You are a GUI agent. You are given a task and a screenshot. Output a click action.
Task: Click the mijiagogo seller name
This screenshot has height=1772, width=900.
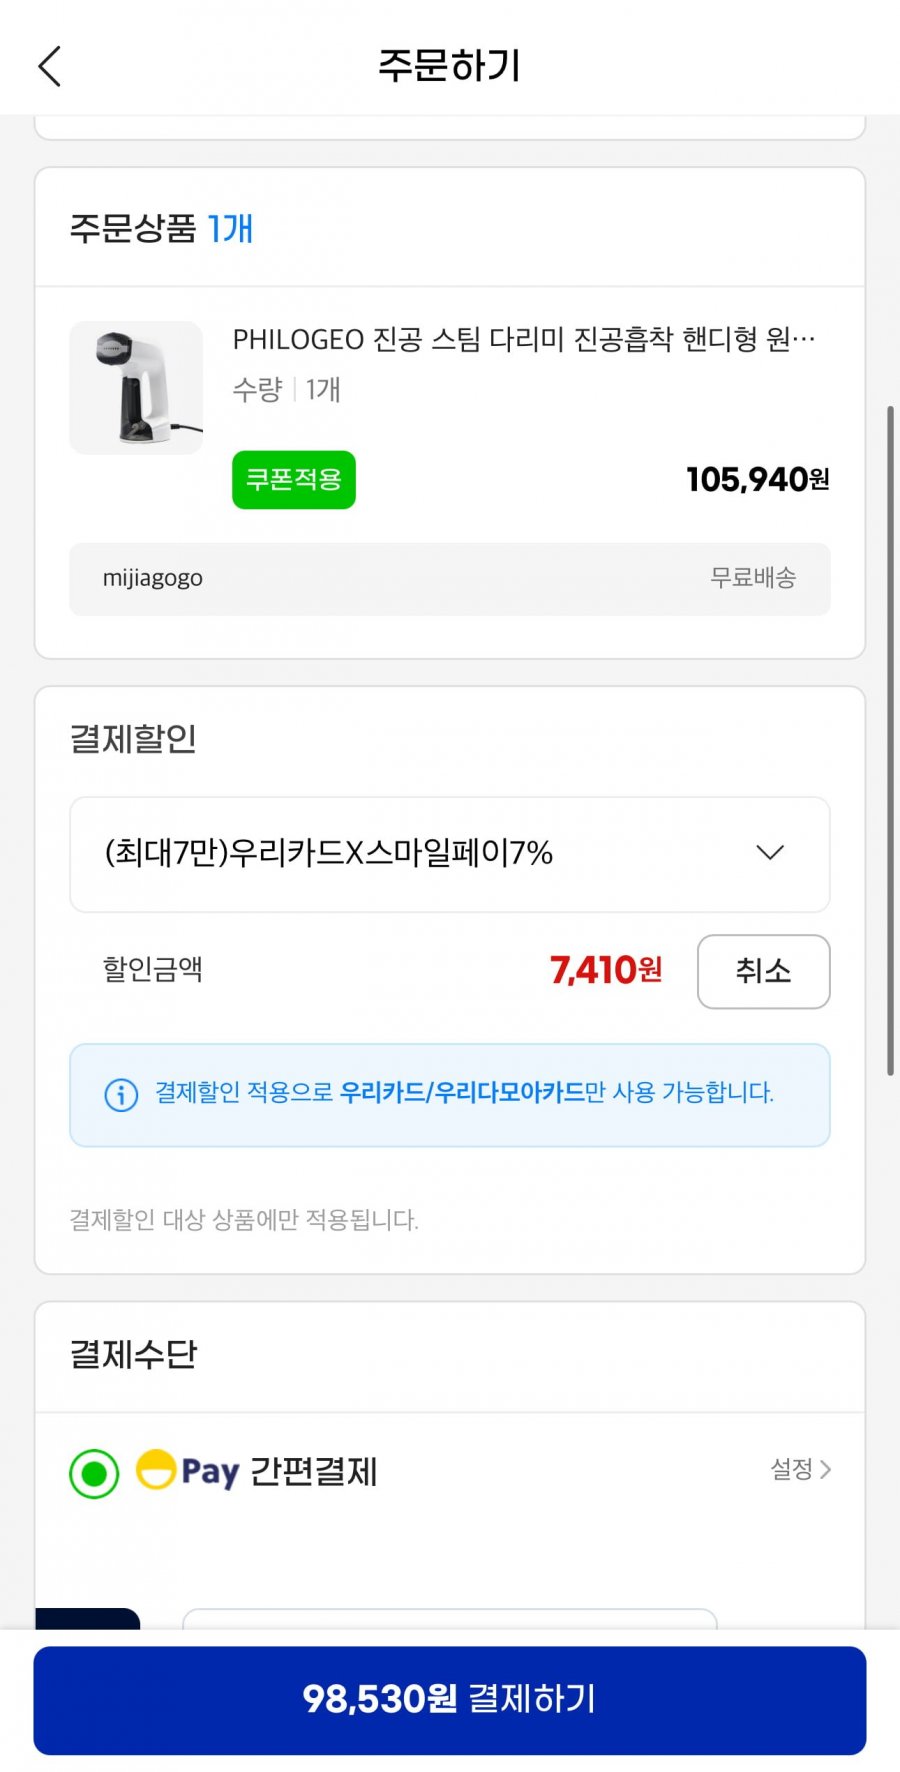[153, 578]
